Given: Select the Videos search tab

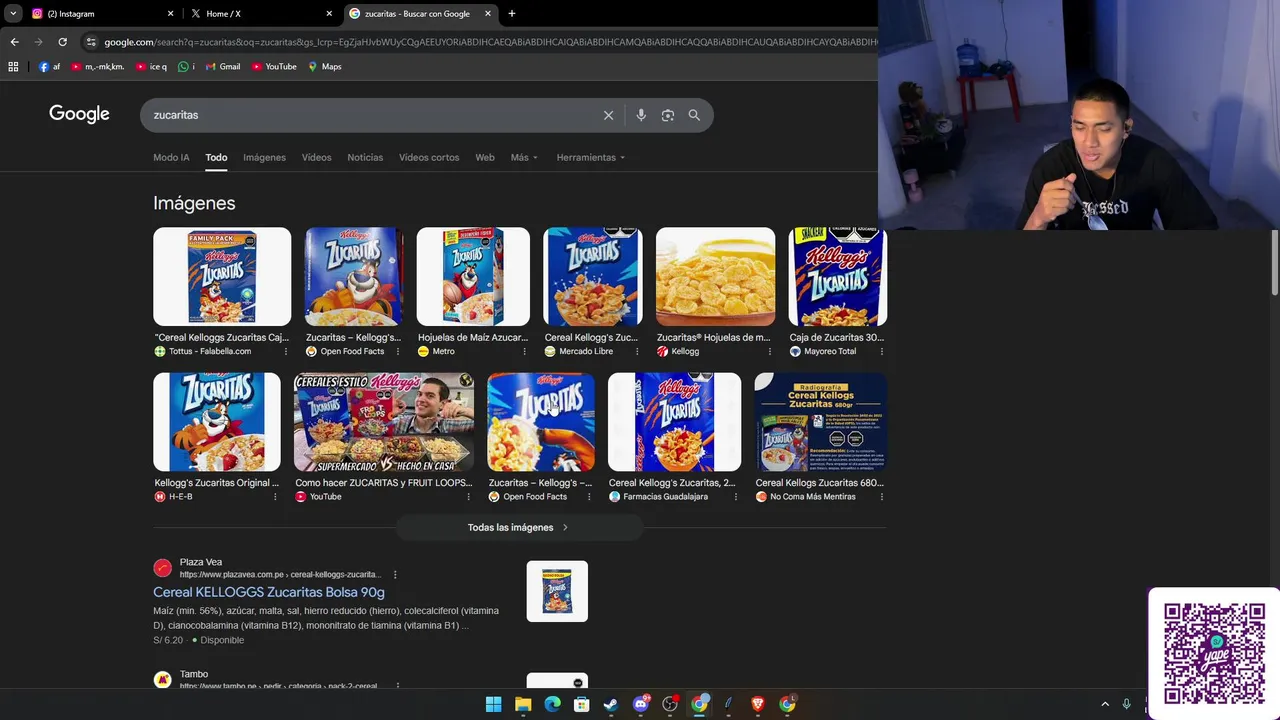Looking at the screenshot, I should (316, 158).
